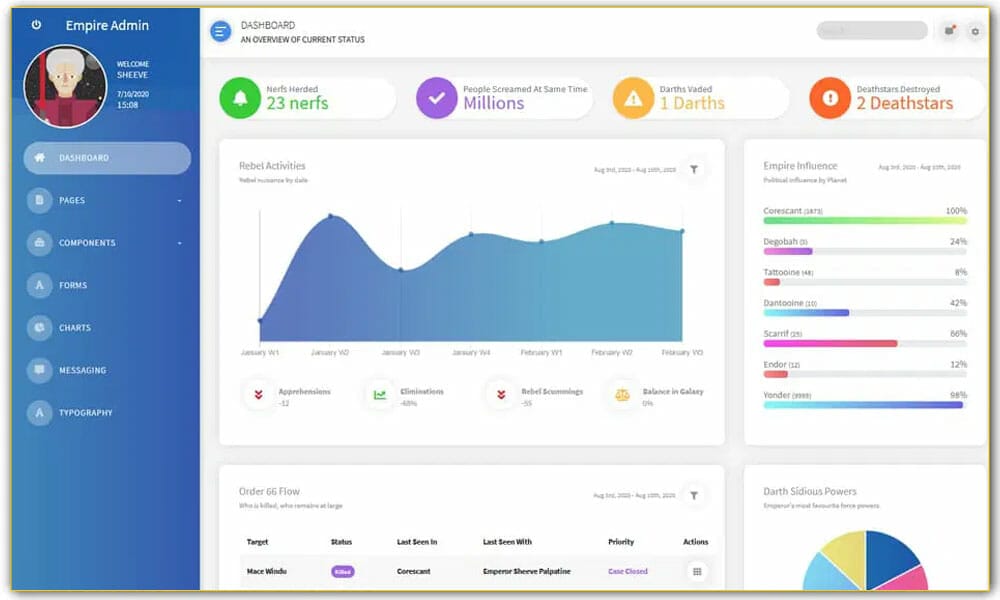Screen dimensions: 1000x600
Task: Click the yellow warning icon on Darths Vaded
Action: tap(633, 98)
